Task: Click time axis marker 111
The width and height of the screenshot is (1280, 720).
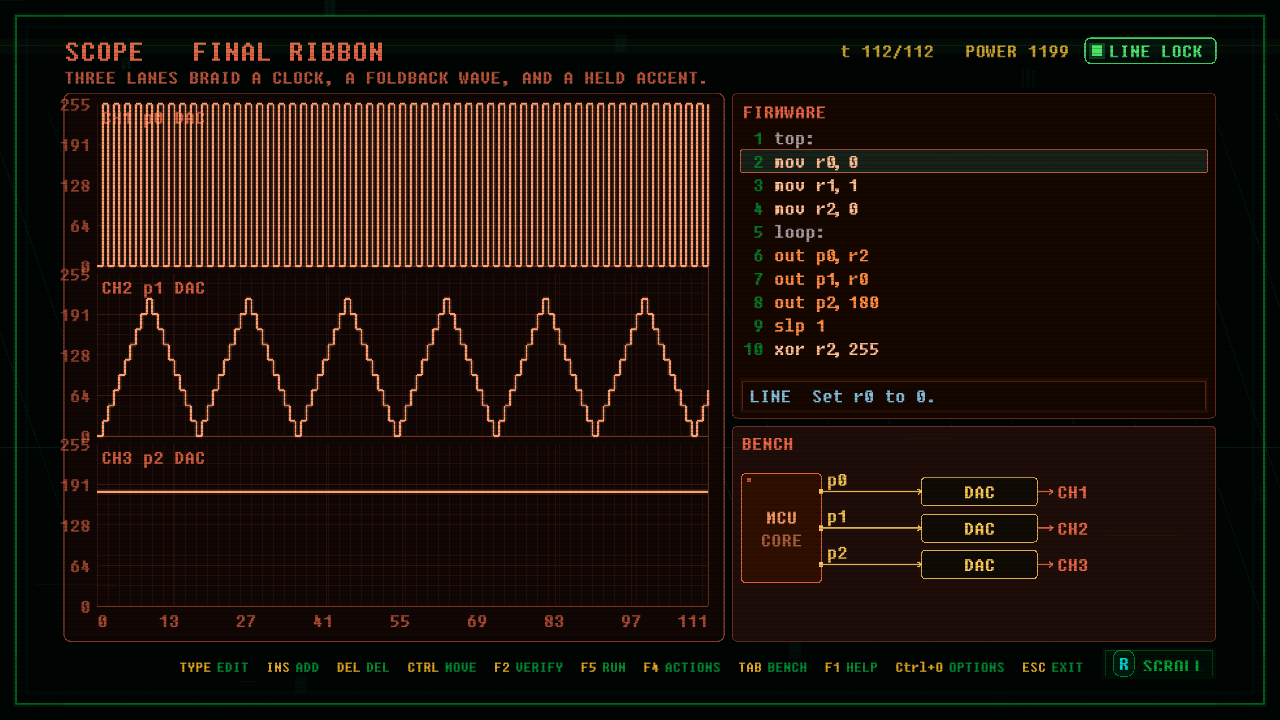Action: pos(692,621)
